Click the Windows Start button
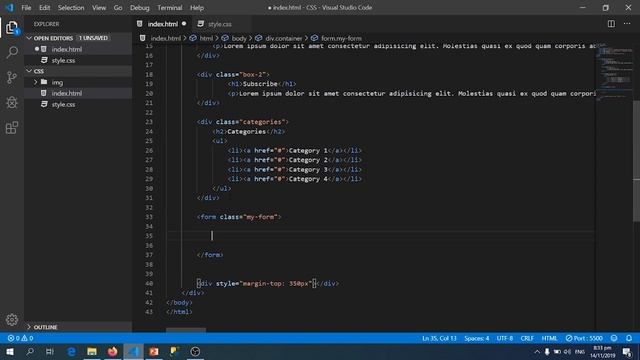Screen dimensions: 640x360 (10, 351)
